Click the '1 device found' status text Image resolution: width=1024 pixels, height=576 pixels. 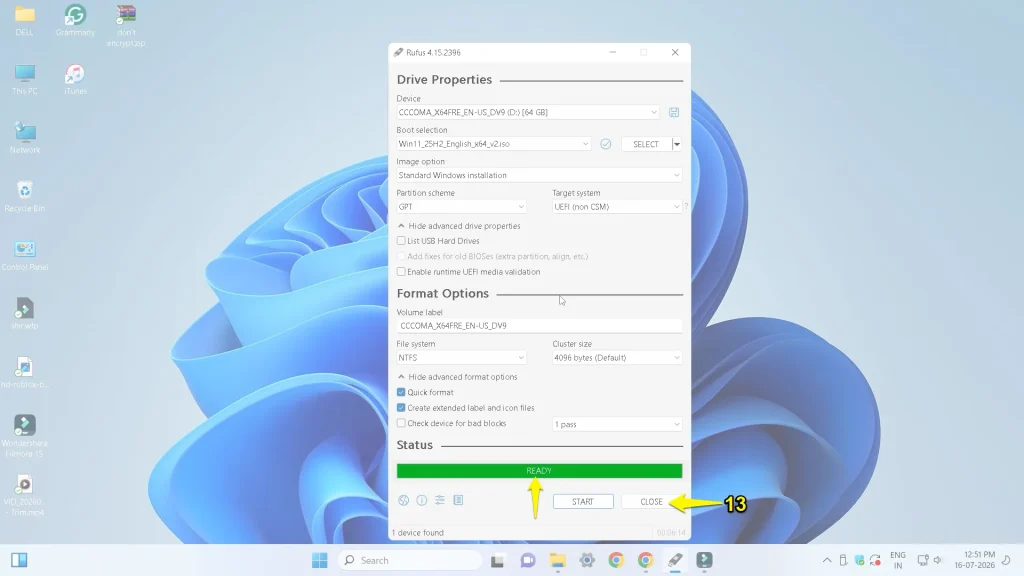[417, 533]
